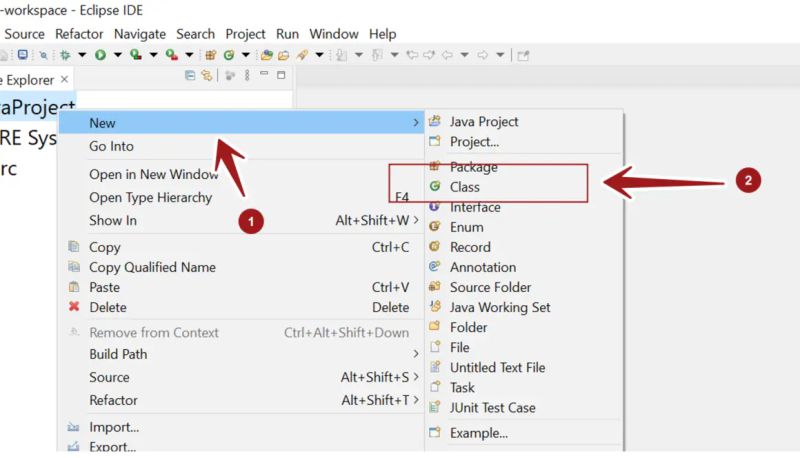Select Annotation in New submenu
This screenshot has height=458, width=800.
tap(524, 267)
